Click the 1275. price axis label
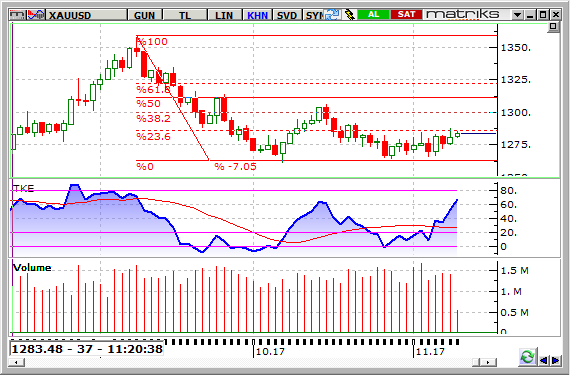 (515, 145)
